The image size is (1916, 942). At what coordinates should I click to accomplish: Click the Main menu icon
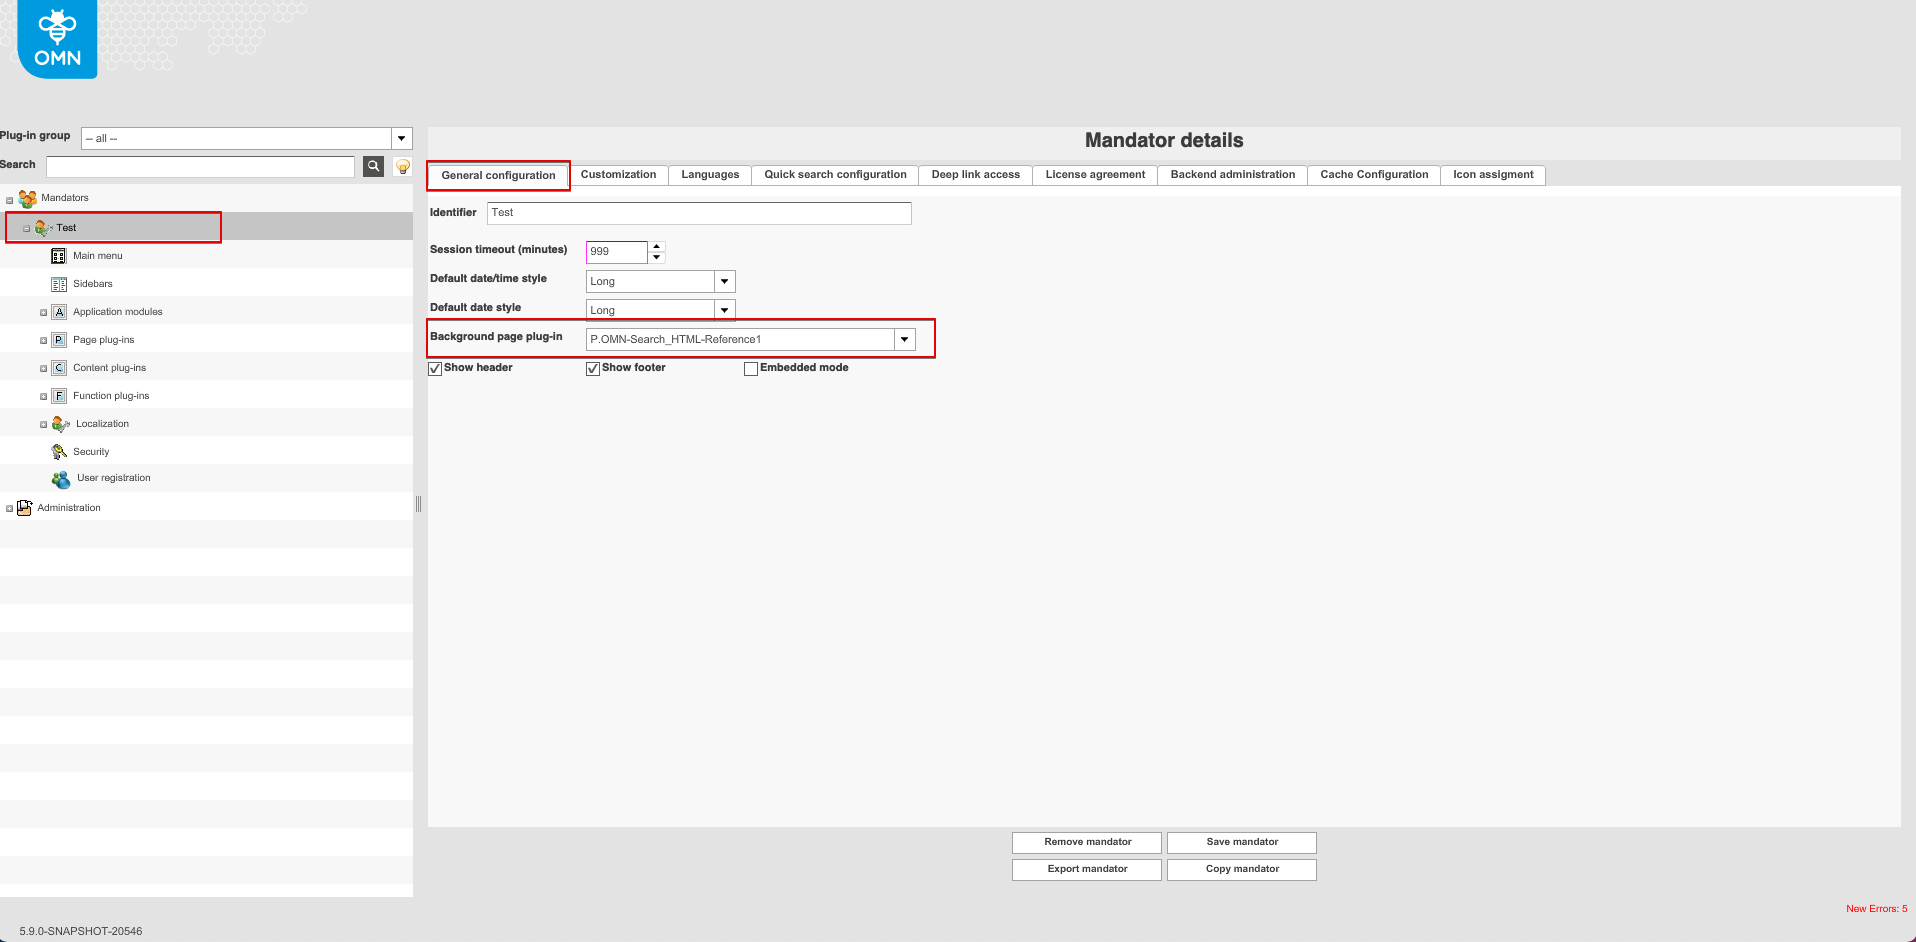(59, 256)
